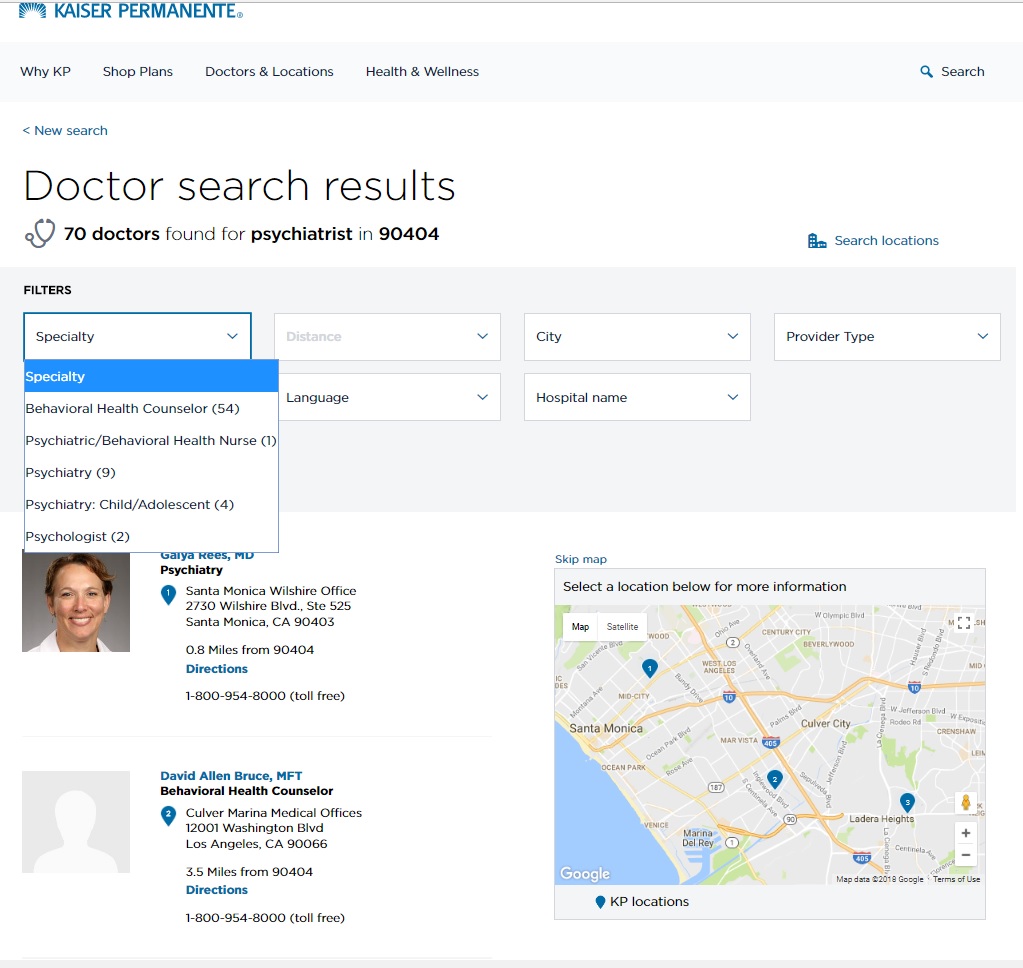The width and height of the screenshot is (1023, 968).
Task: Switch map to Satellite view
Action: pyautogui.click(x=622, y=627)
